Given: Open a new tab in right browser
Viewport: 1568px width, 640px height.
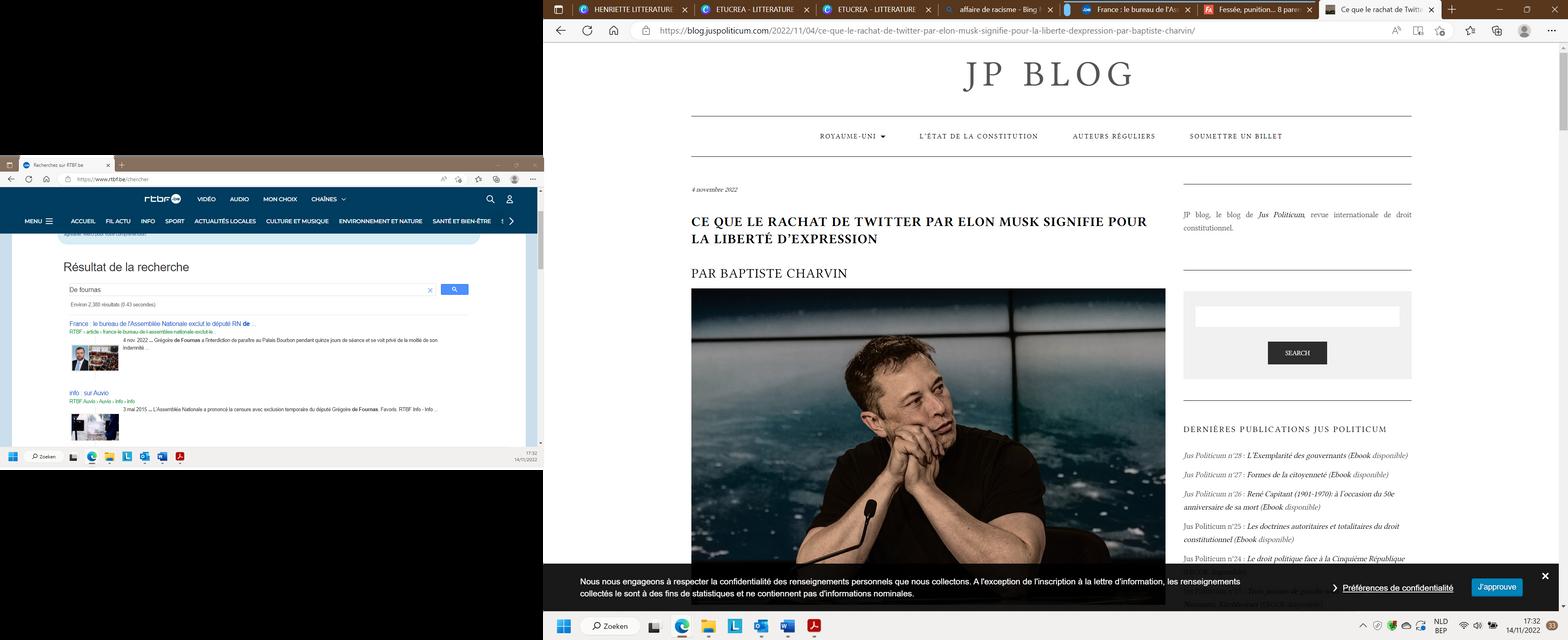Looking at the screenshot, I should point(1452,9).
